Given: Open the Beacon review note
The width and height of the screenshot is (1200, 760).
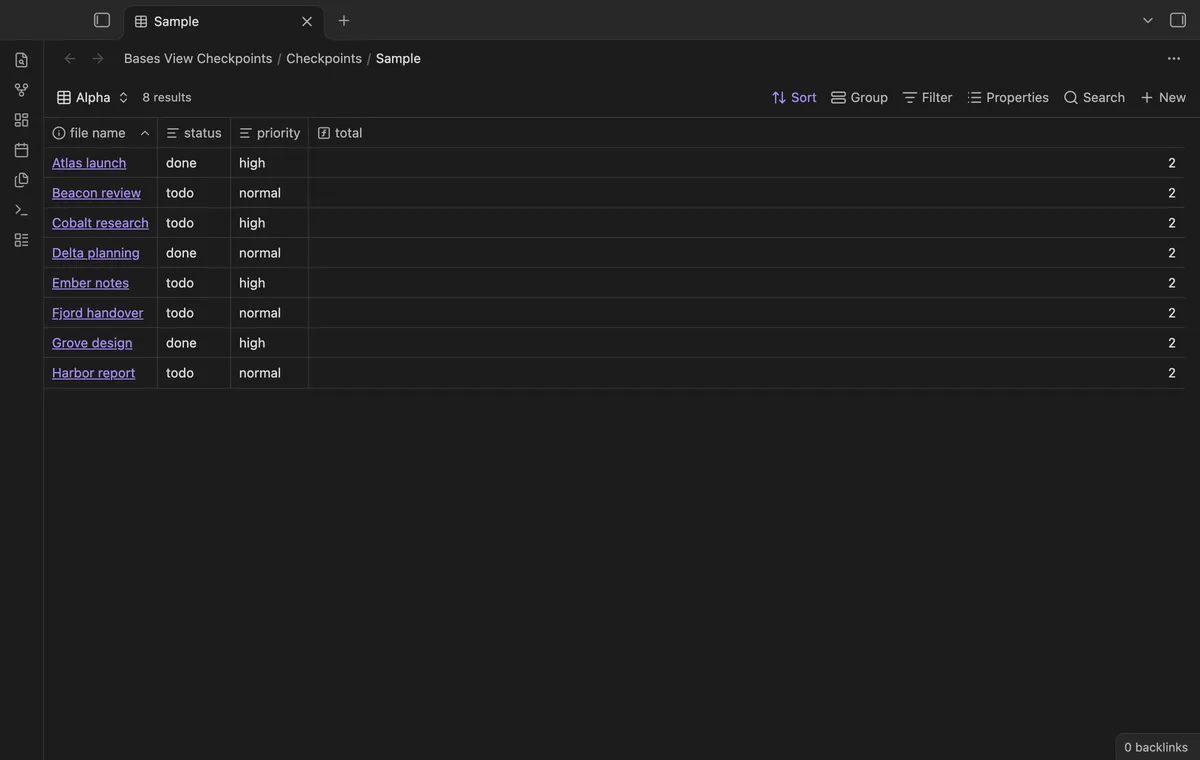Looking at the screenshot, I should (96, 193).
